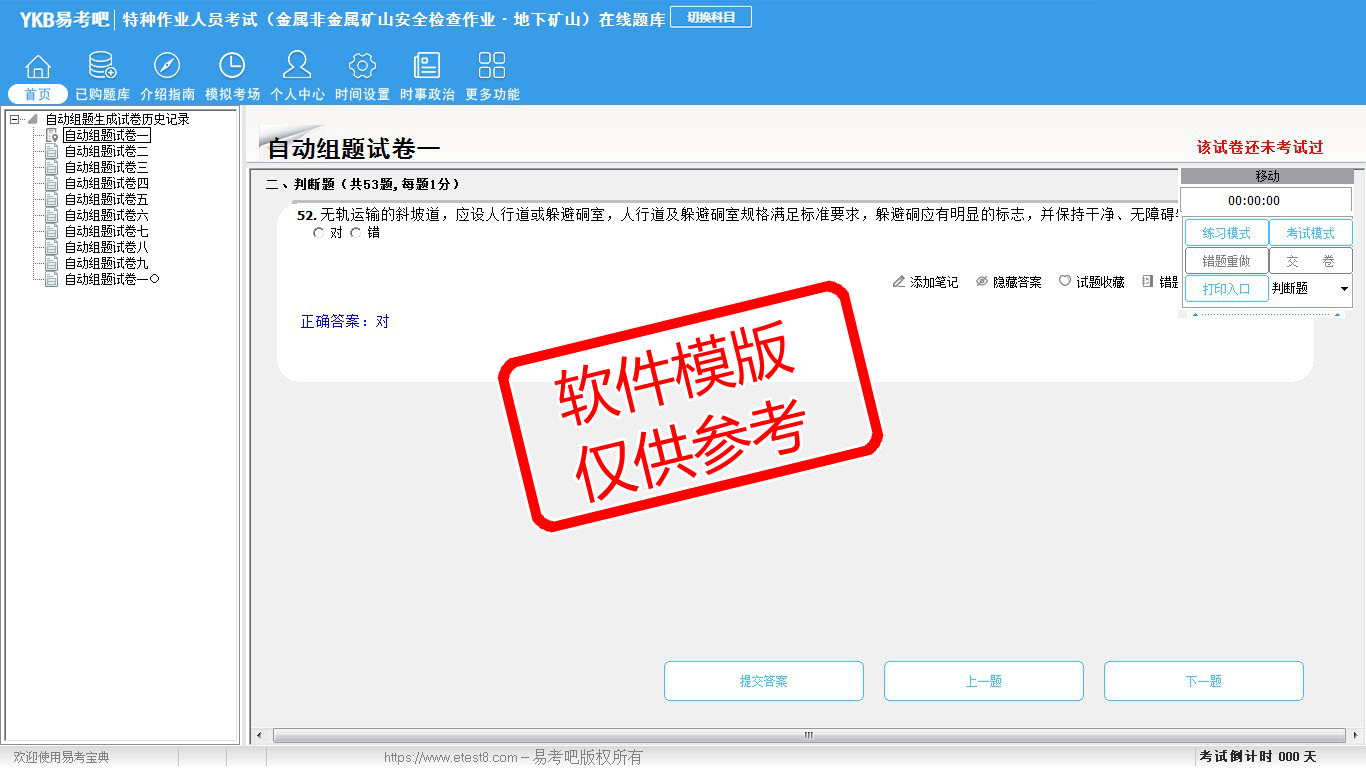
Task: Click the 下一题 button
Action: pyautogui.click(x=1203, y=681)
